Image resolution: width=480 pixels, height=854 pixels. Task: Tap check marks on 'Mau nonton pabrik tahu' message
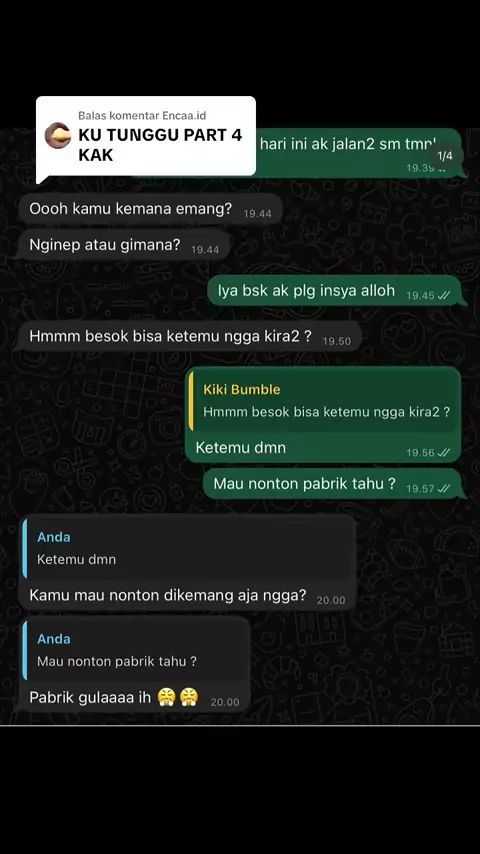(444, 489)
